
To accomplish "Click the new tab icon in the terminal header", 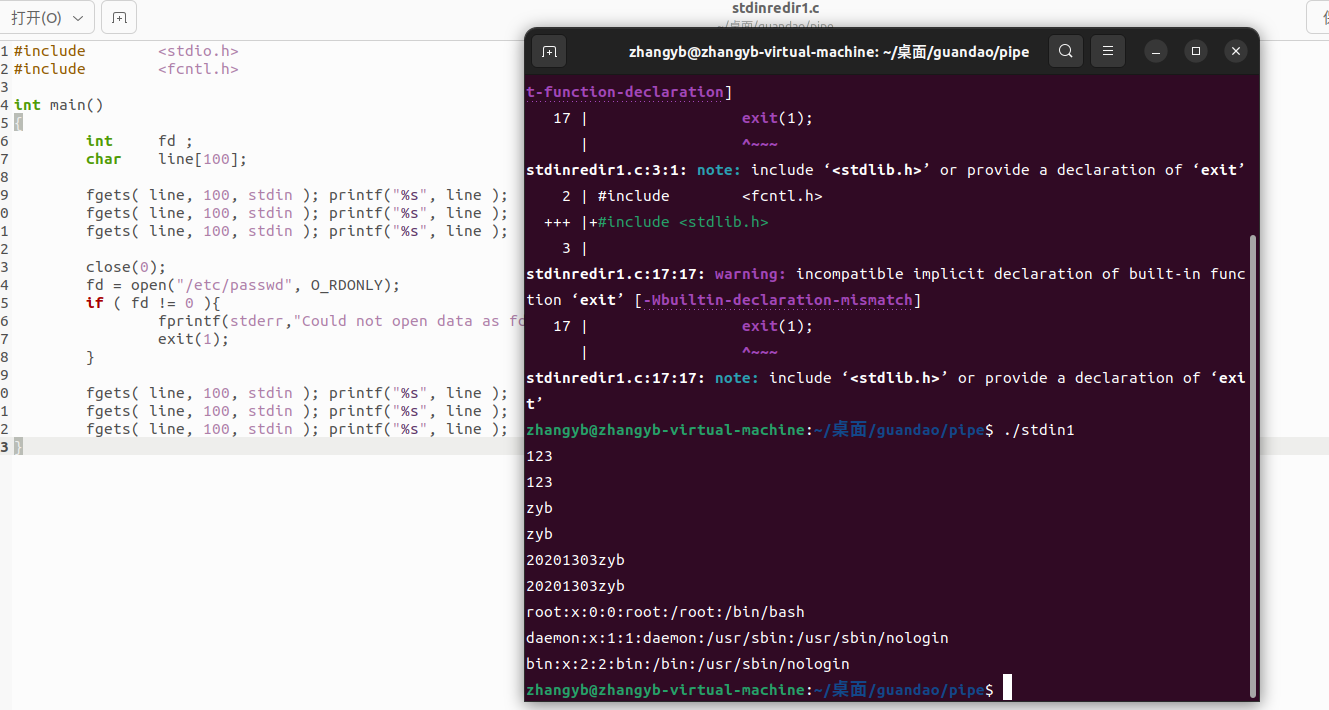I will [549, 52].
